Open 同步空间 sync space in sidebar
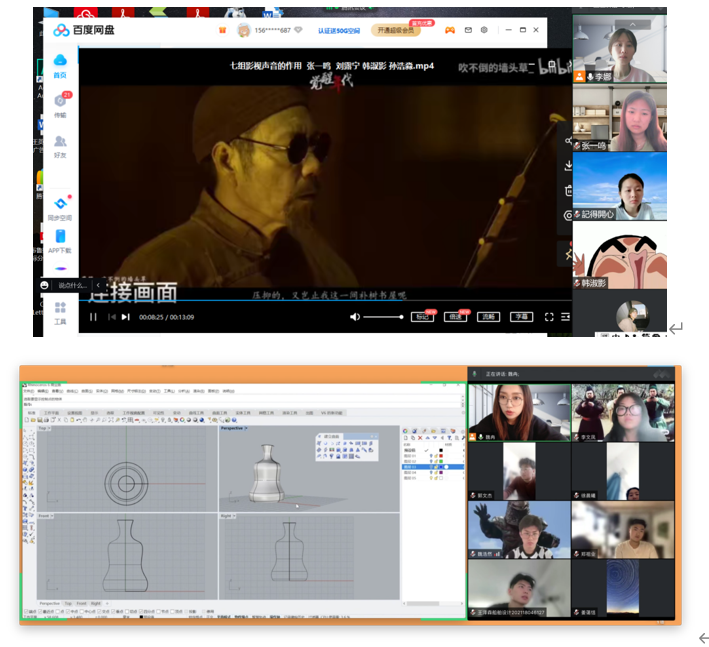 (60, 207)
